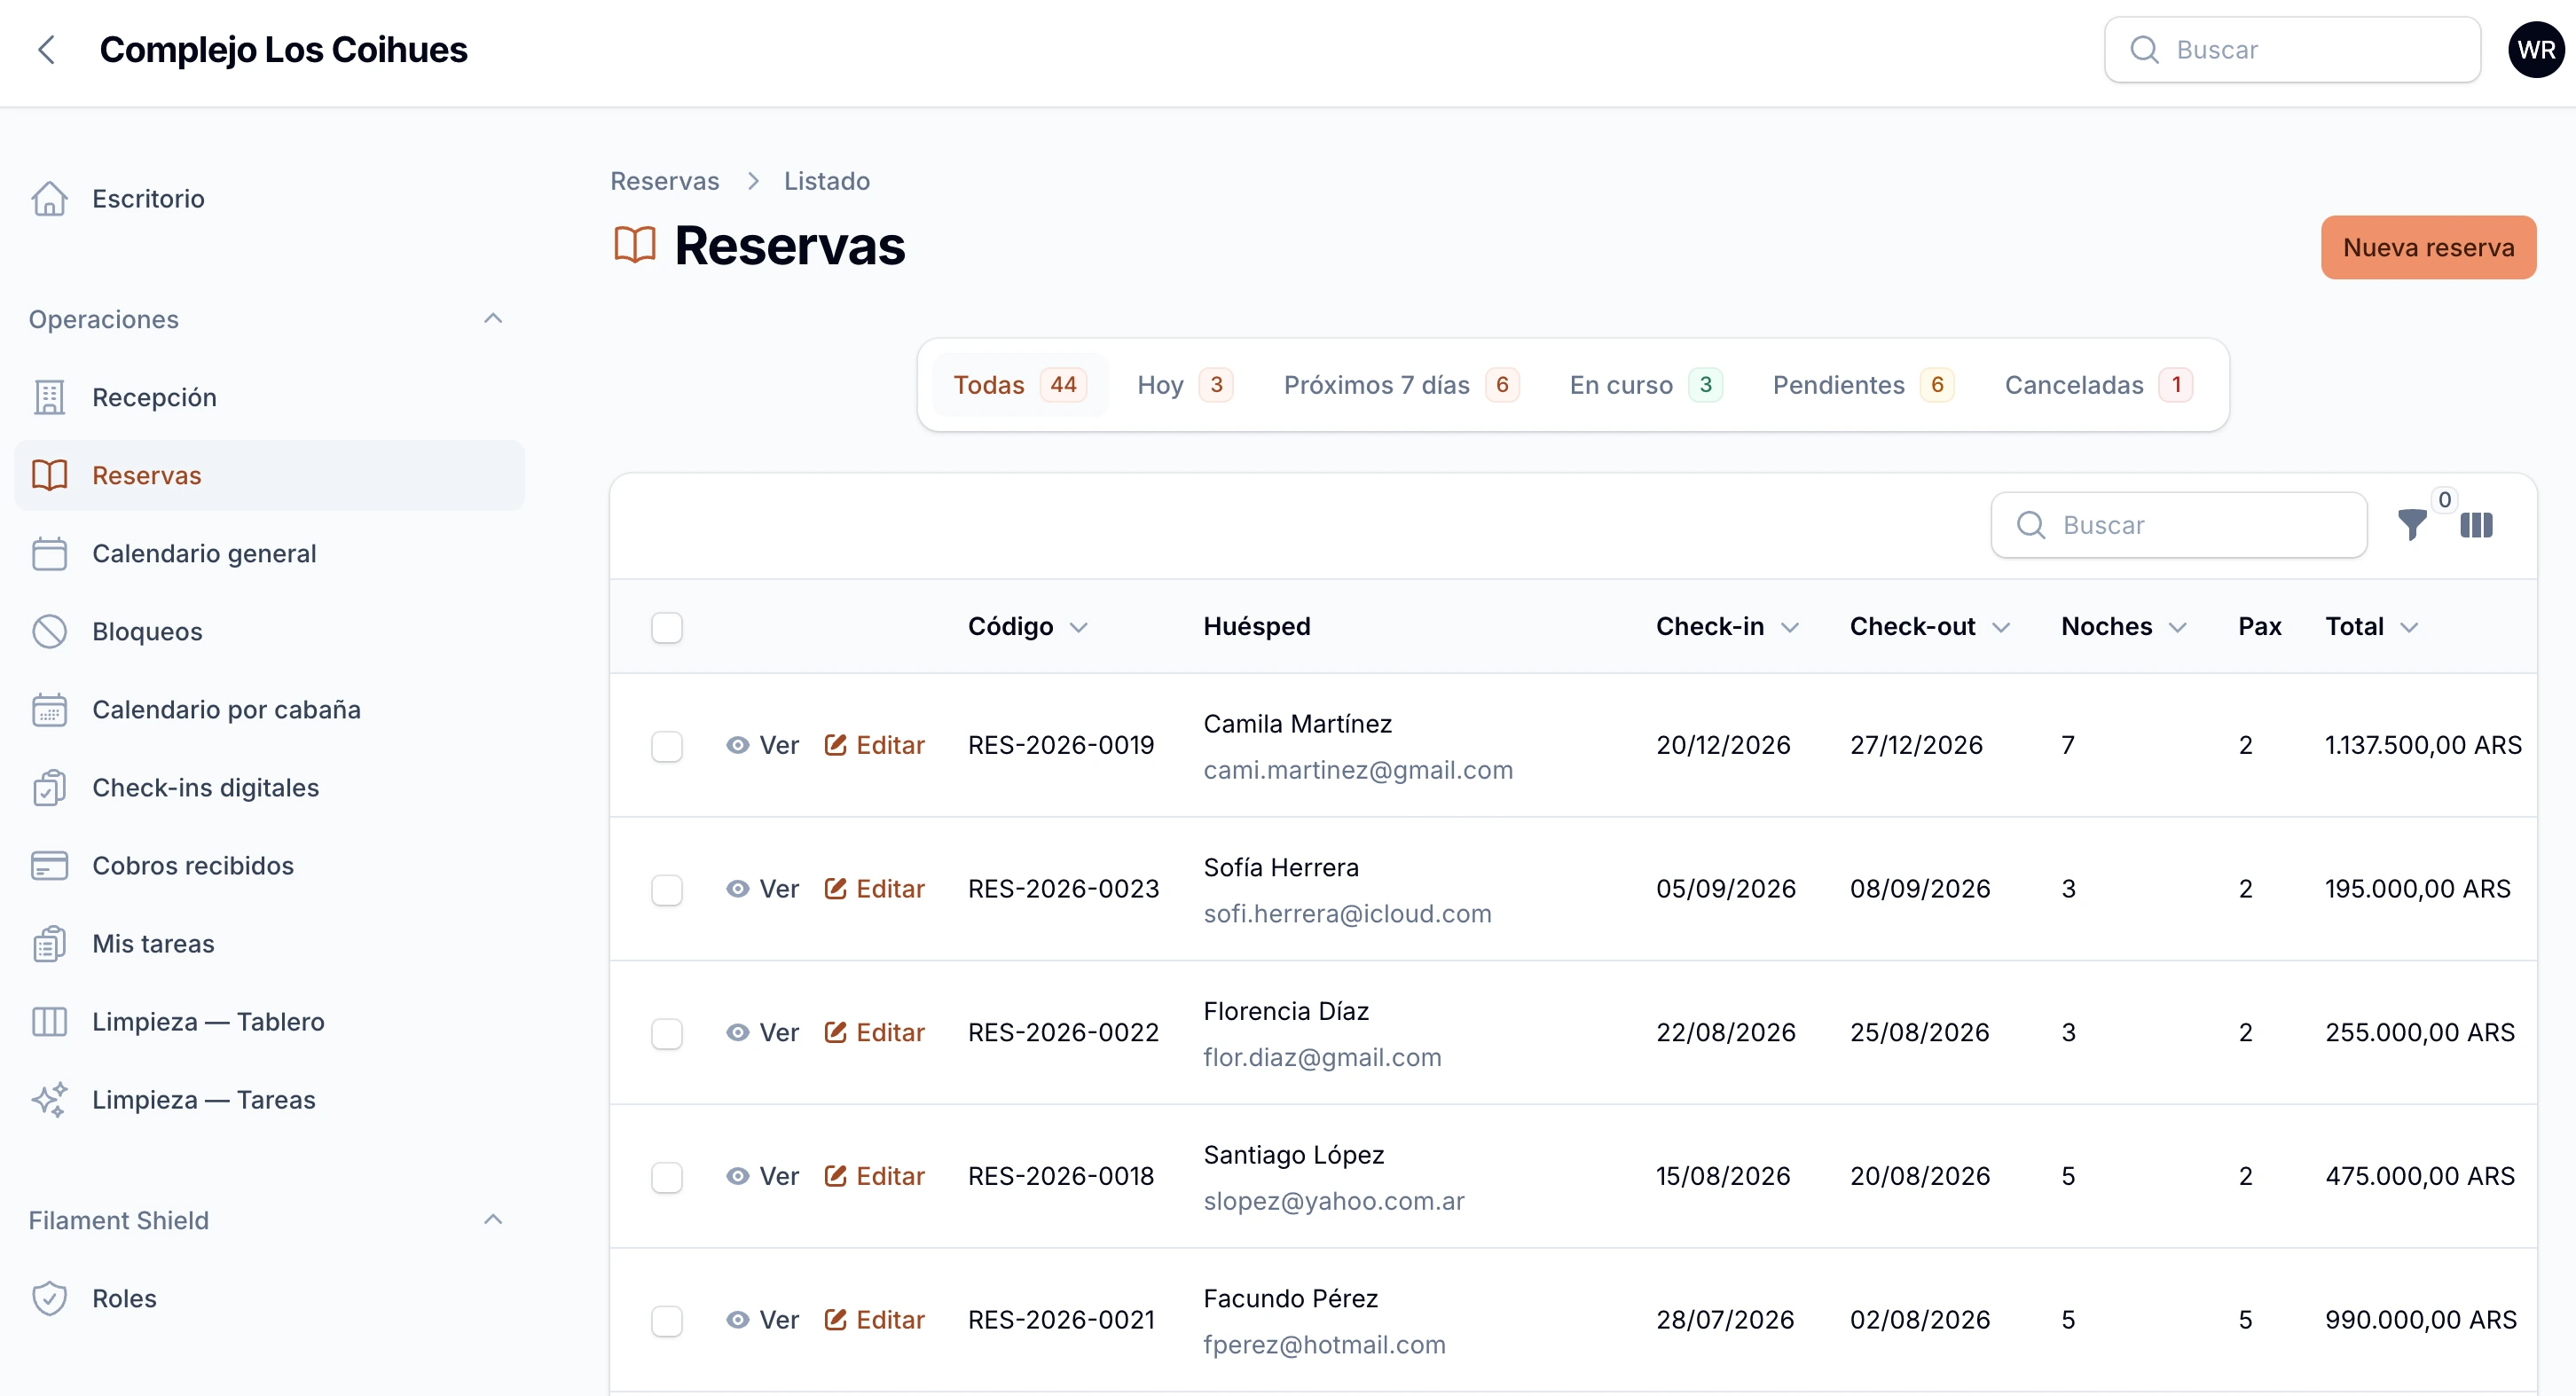The width and height of the screenshot is (2576, 1396).
Task: Click the Recepción building icon
Action: point(49,397)
